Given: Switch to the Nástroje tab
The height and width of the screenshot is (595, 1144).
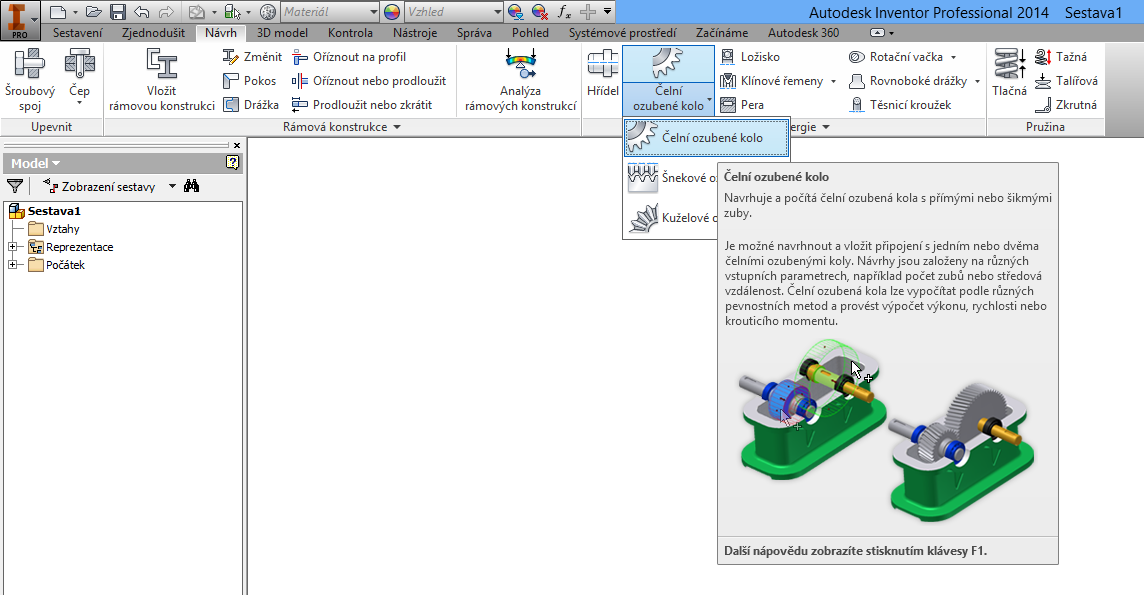Looking at the screenshot, I should point(415,33).
